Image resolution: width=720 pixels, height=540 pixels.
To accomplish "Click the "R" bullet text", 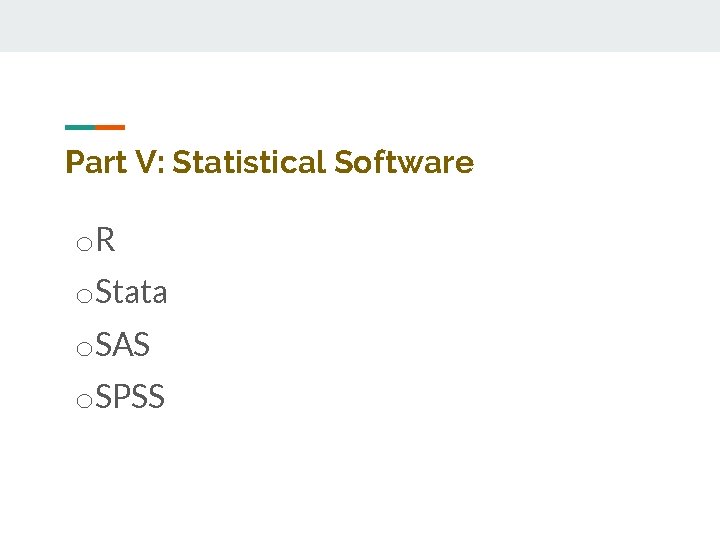I will coord(106,240).
